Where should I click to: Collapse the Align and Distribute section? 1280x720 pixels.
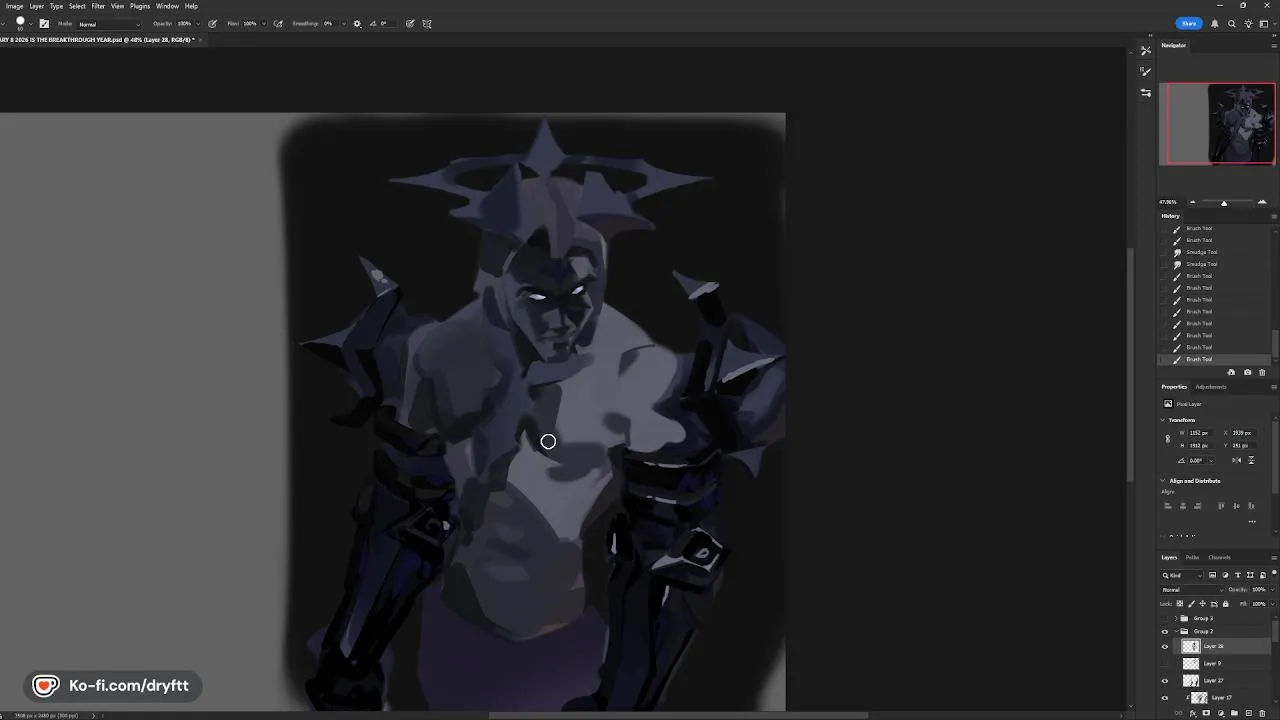coord(1163,481)
